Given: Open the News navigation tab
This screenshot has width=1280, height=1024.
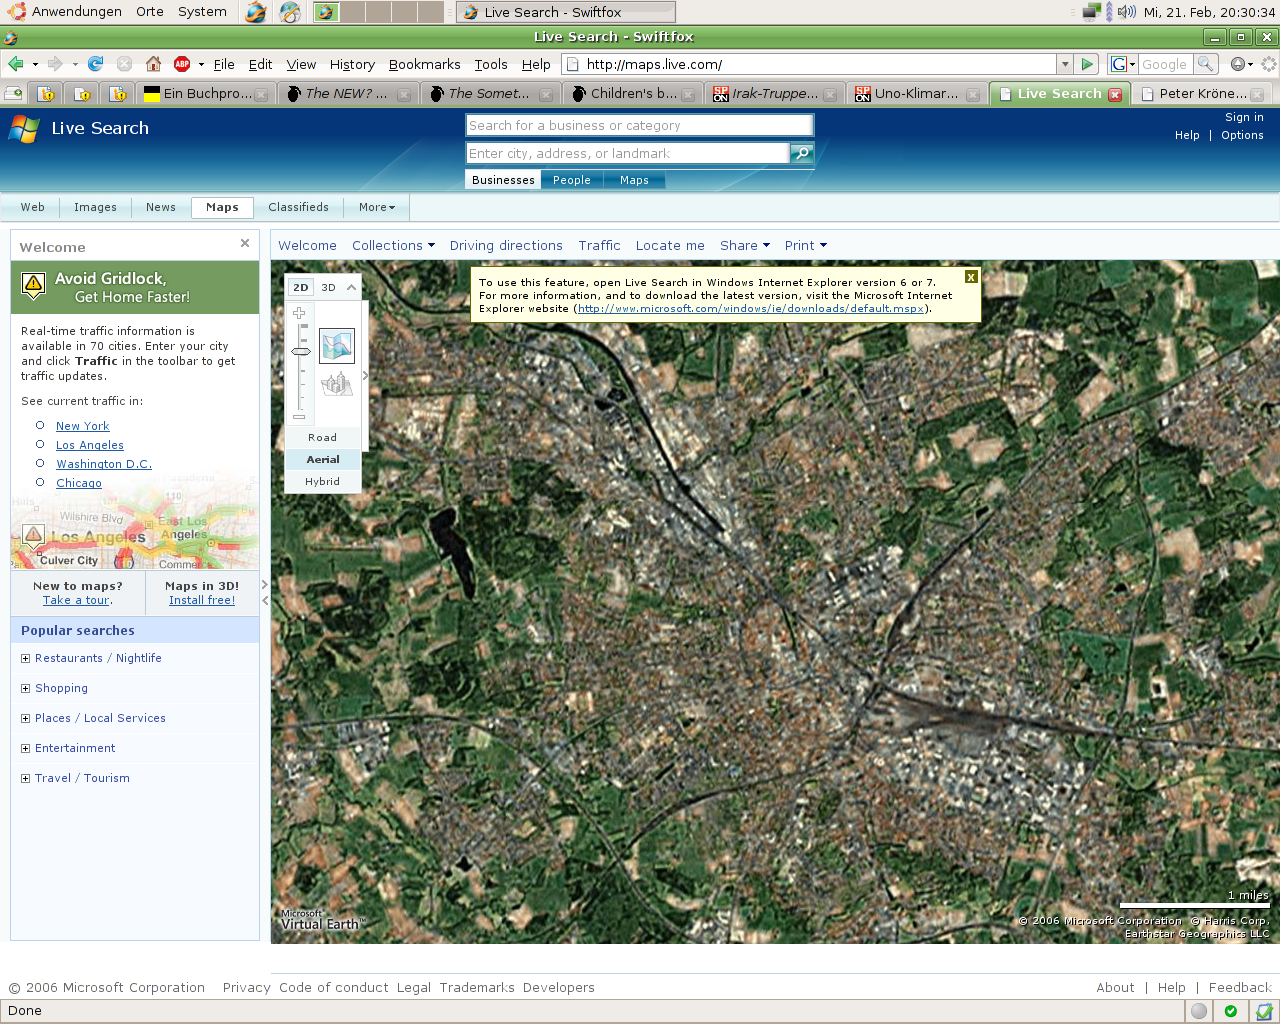Looking at the screenshot, I should [x=161, y=207].
